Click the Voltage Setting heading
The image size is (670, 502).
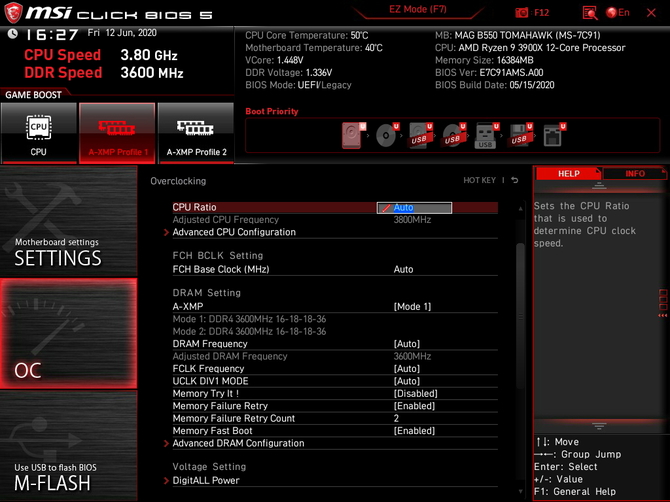[209, 467]
